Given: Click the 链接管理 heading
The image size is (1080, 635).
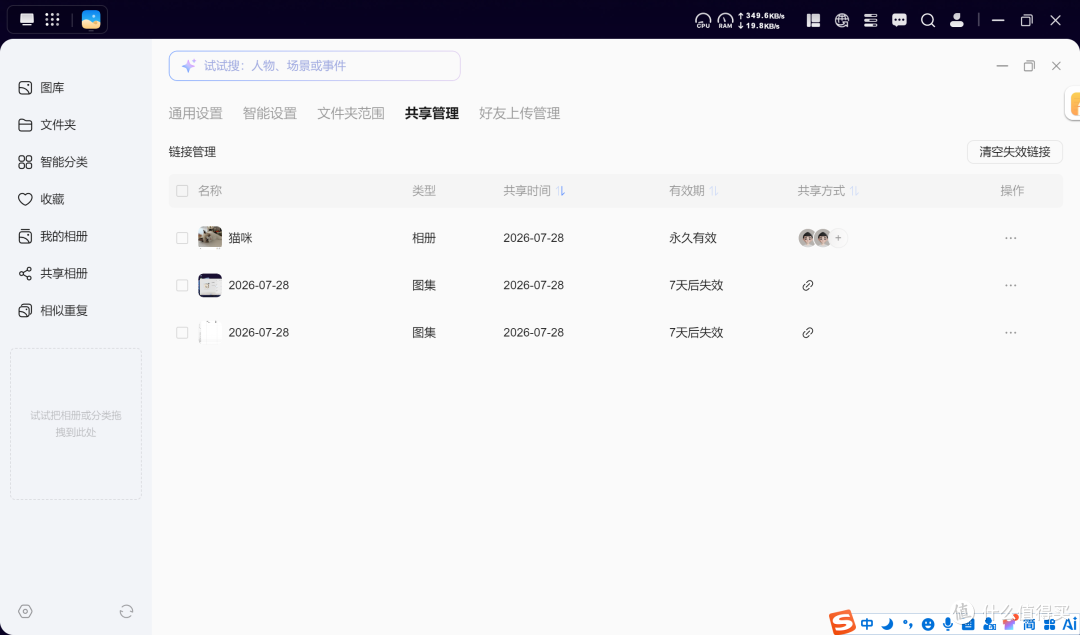Looking at the screenshot, I should tap(192, 152).
